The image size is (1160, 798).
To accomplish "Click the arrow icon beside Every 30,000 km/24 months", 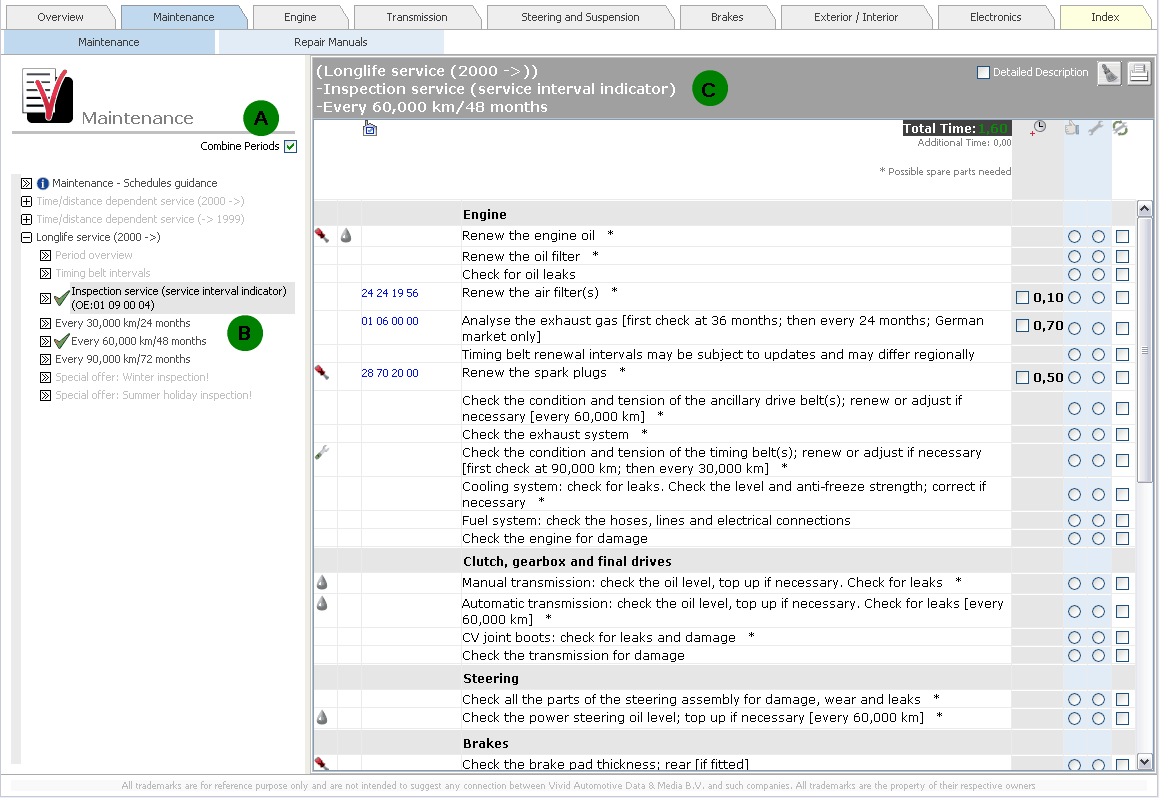I will [45, 323].
